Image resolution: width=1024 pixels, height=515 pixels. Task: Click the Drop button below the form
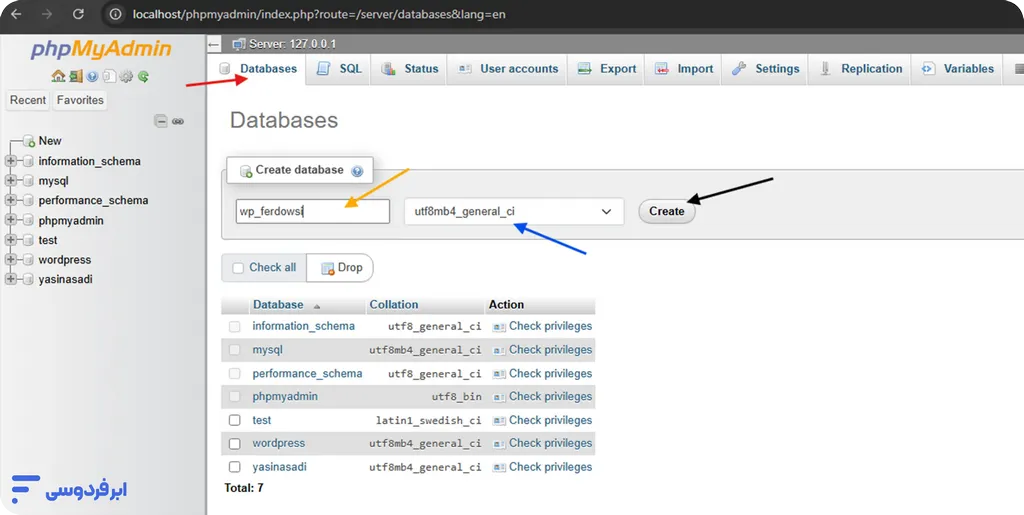[340, 268]
